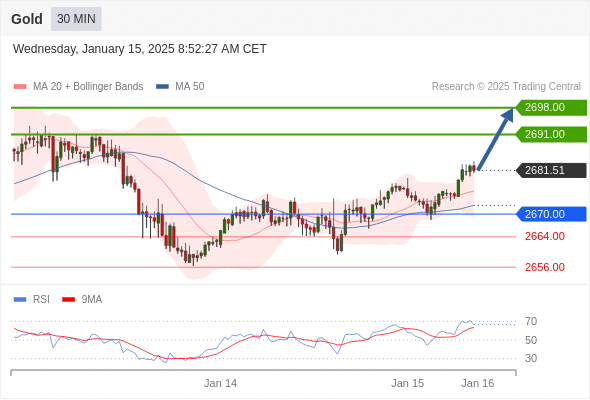The image size is (590, 400).
Task: Click the Jan 15 date marker
Action: pos(408,383)
